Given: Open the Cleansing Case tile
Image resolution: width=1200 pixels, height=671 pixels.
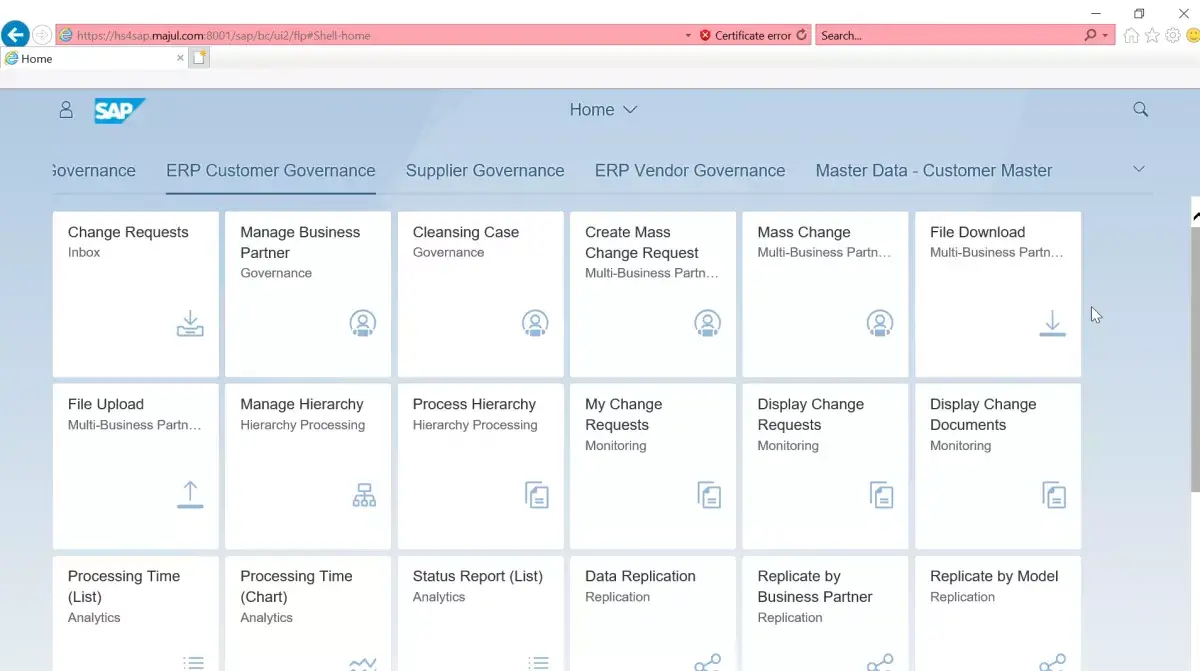Looking at the screenshot, I should tap(480, 294).
